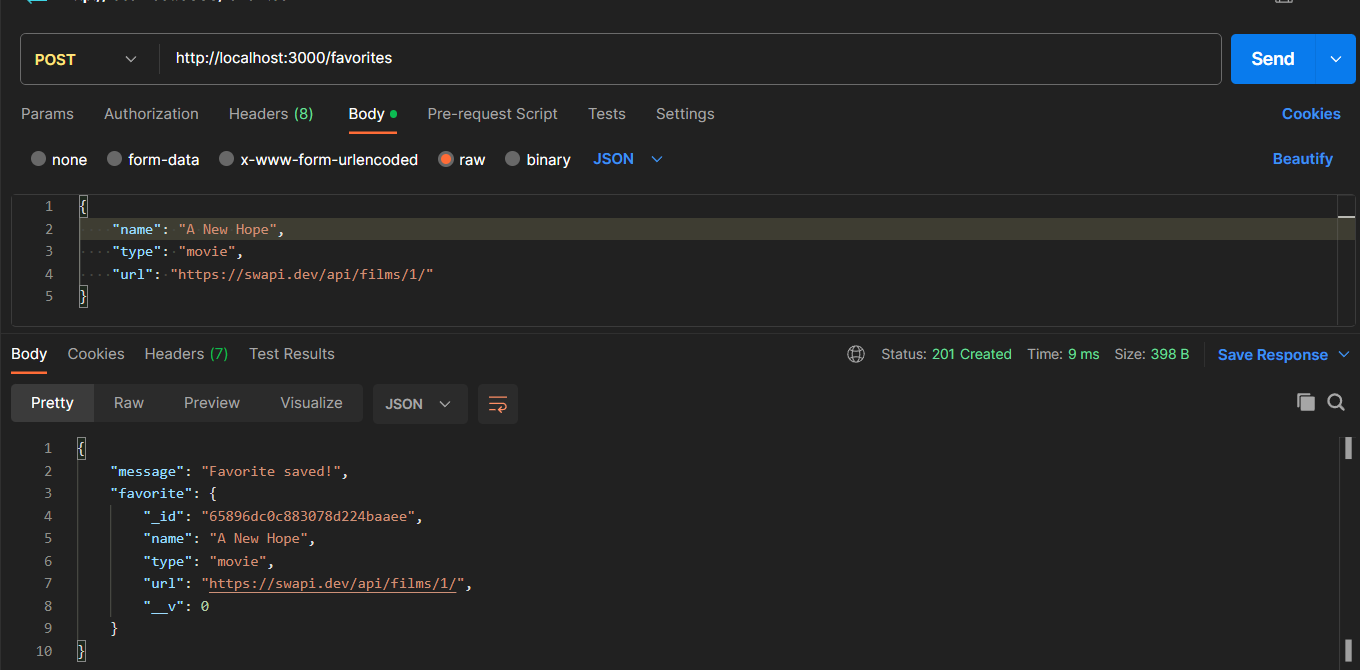Choose the binary body option
This screenshot has height=670, width=1360.
513,159
